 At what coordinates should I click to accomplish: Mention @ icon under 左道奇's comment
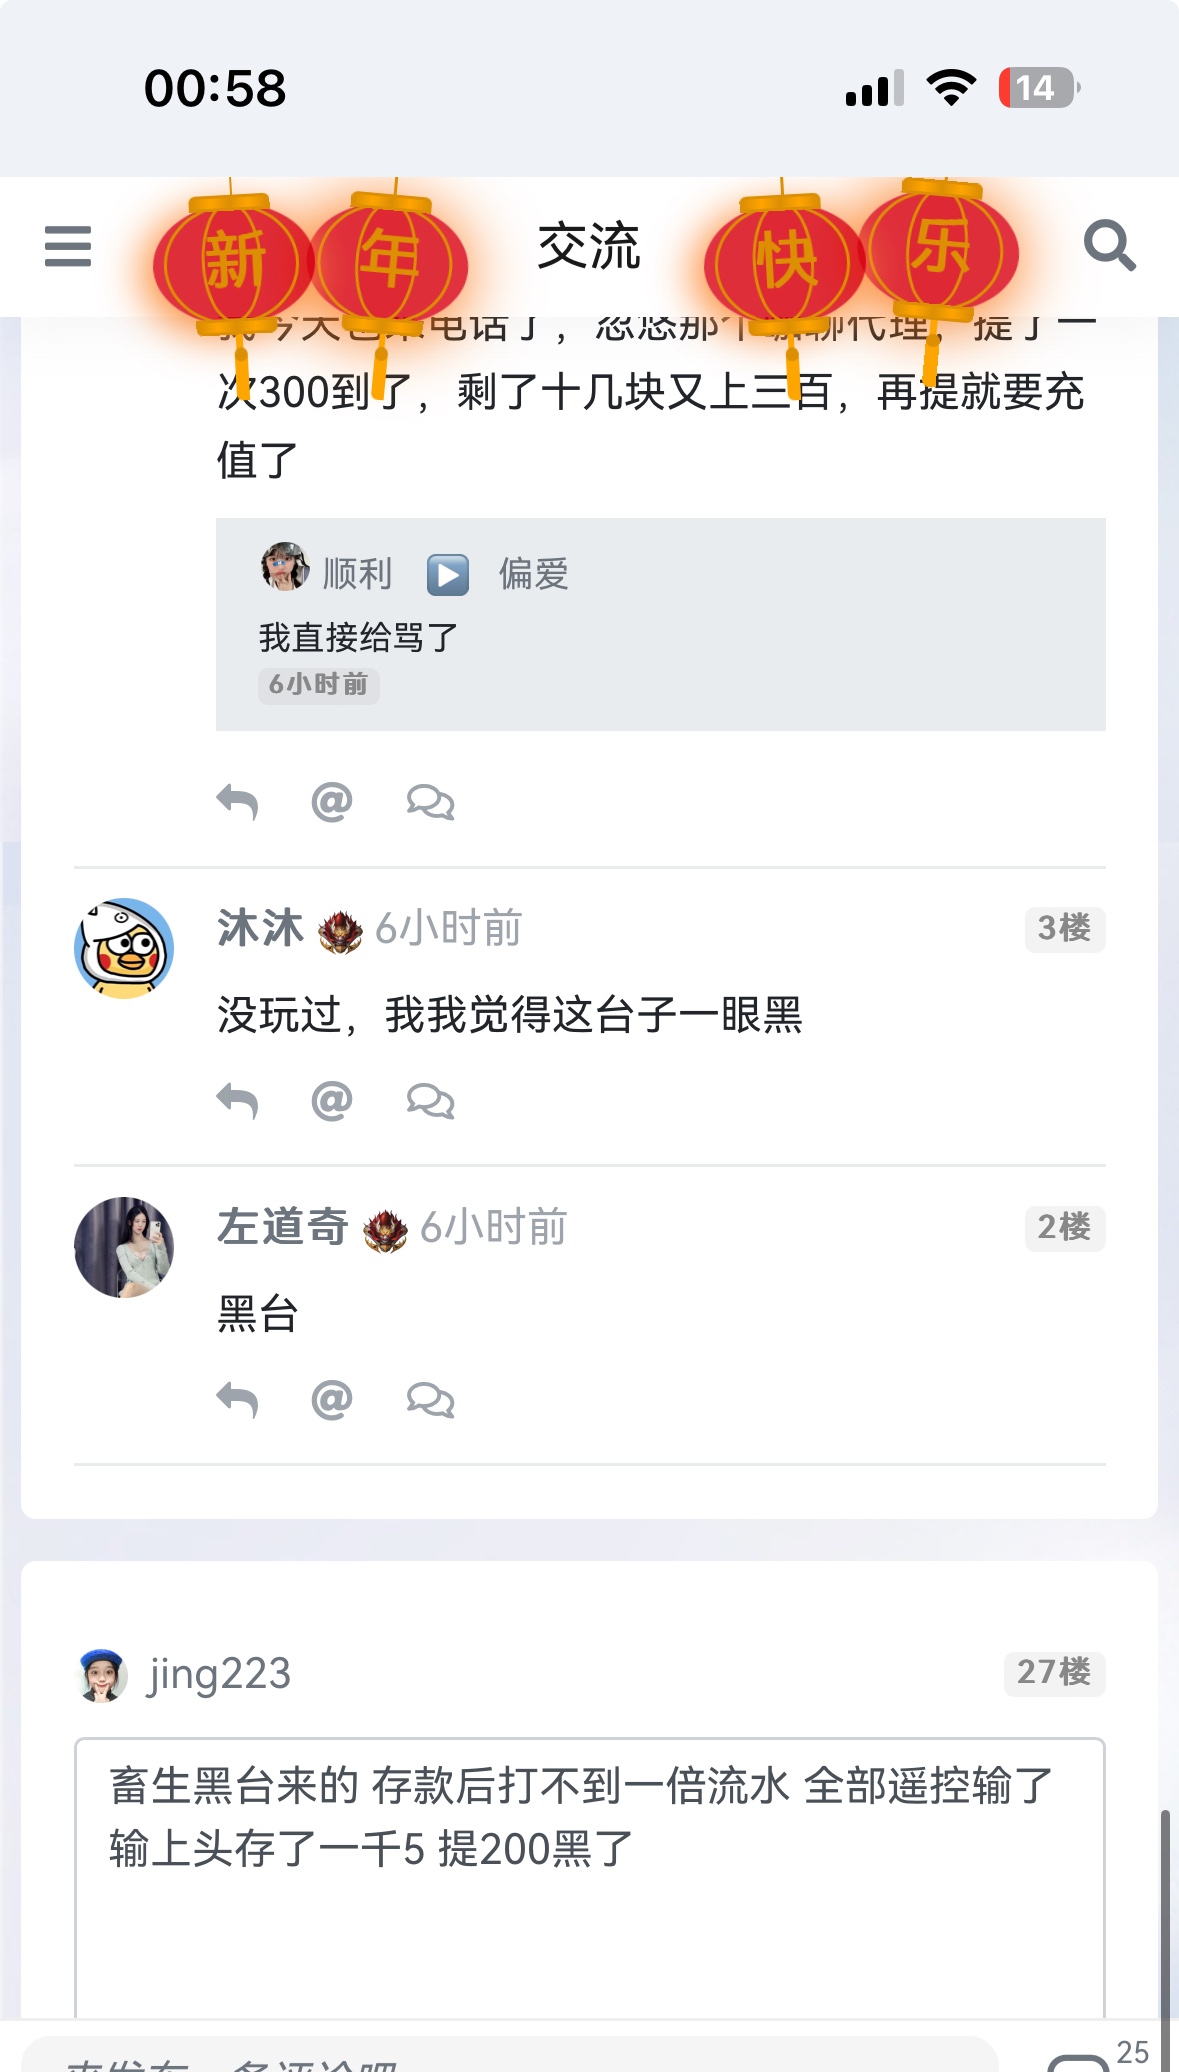coord(332,1400)
